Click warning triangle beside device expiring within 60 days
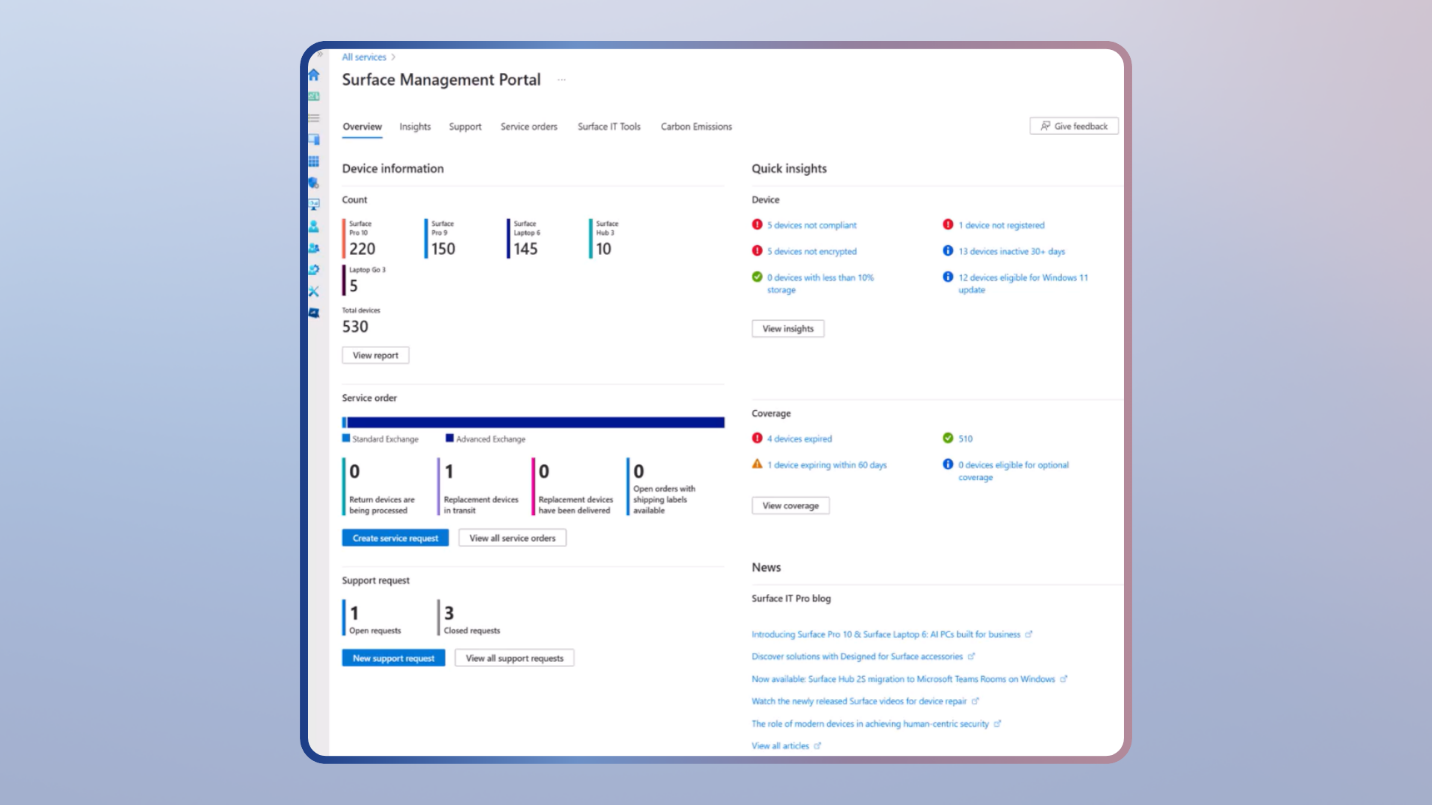 757,464
